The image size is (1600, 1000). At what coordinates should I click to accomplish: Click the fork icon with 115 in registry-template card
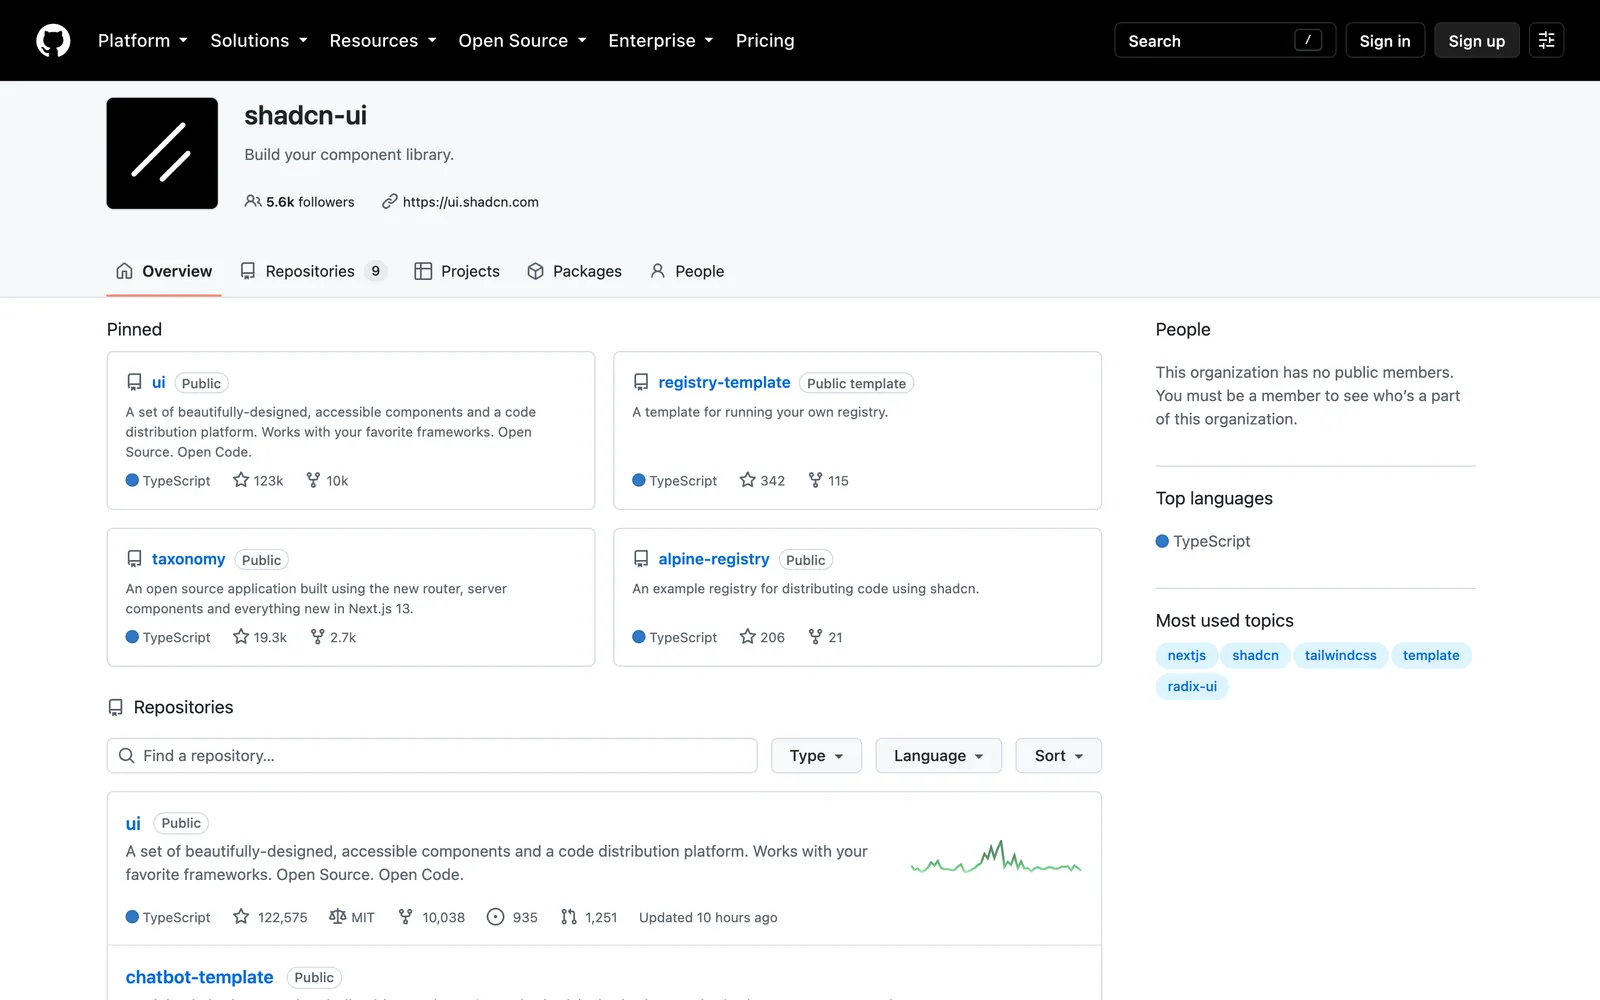(815, 480)
